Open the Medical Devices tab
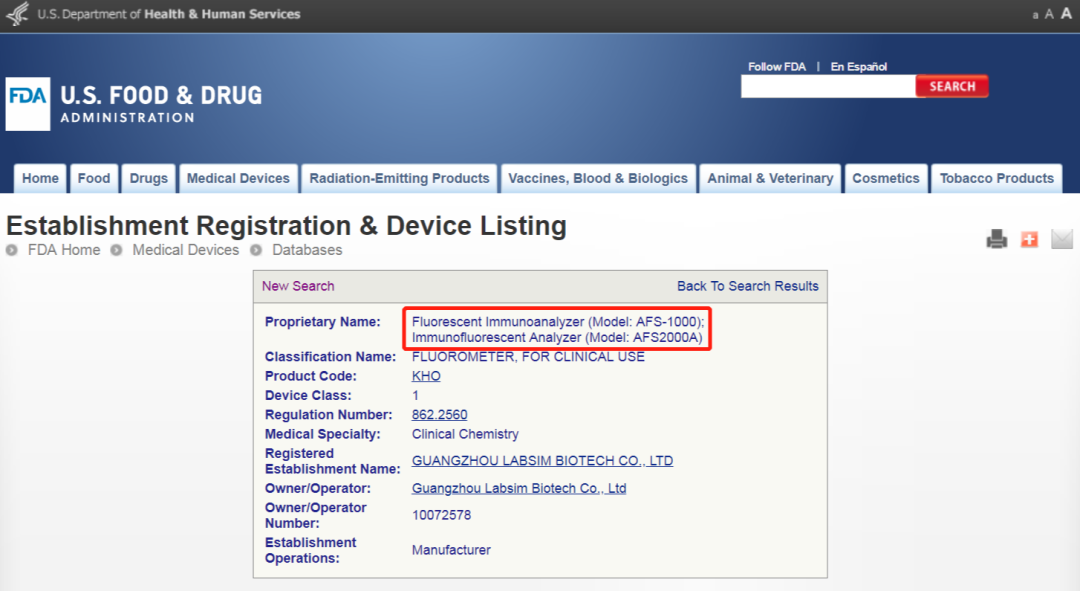This screenshot has width=1080, height=591. [x=238, y=179]
